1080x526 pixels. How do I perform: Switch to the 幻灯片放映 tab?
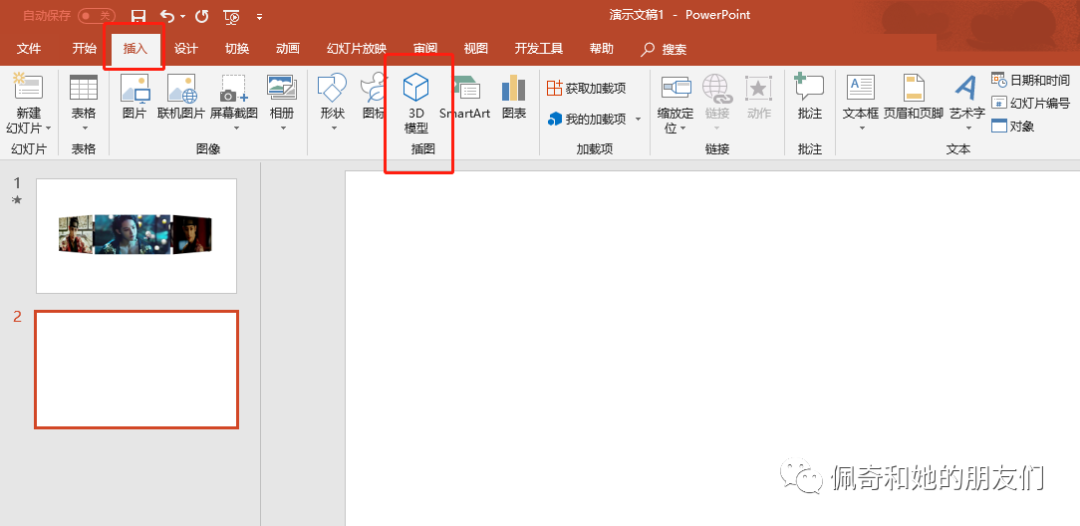[357, 49]
